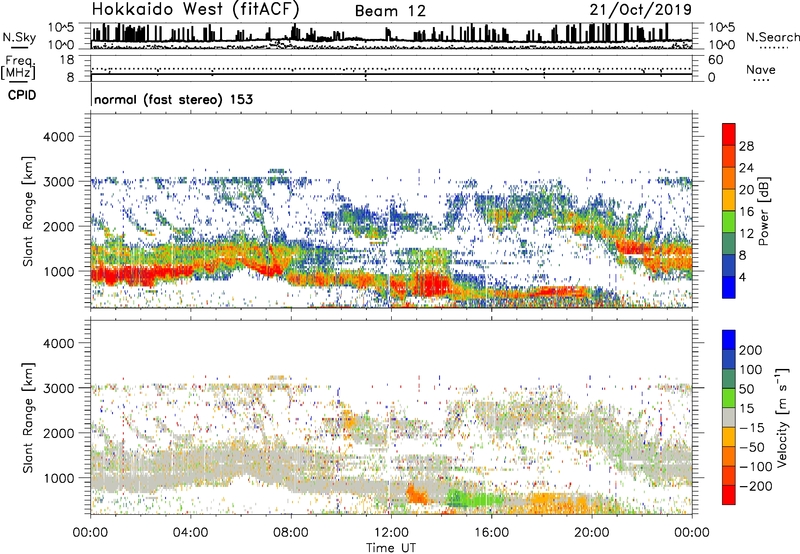Click the '16:00' time tick label
This screenshot has height=554, width=800.
point(491,533)
